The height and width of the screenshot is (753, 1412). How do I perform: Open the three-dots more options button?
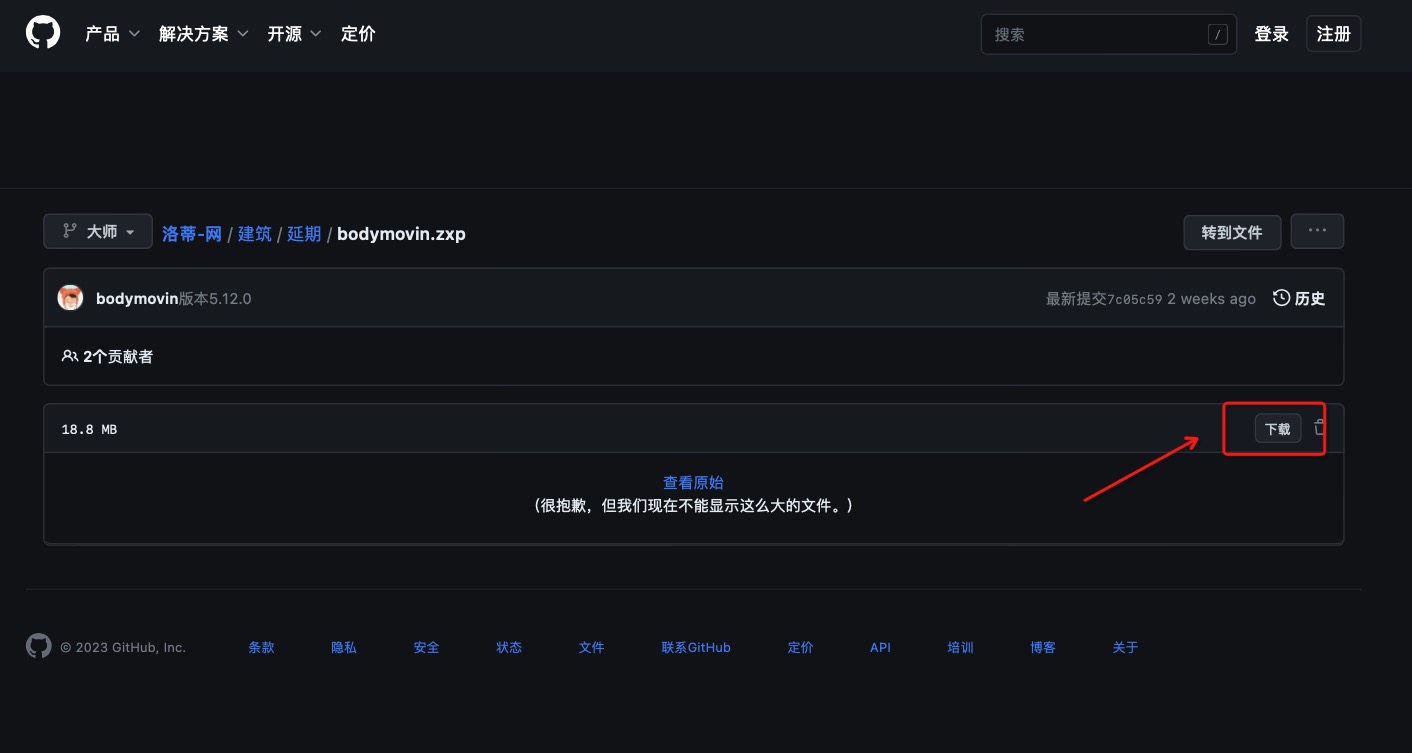pos(1317,231)
